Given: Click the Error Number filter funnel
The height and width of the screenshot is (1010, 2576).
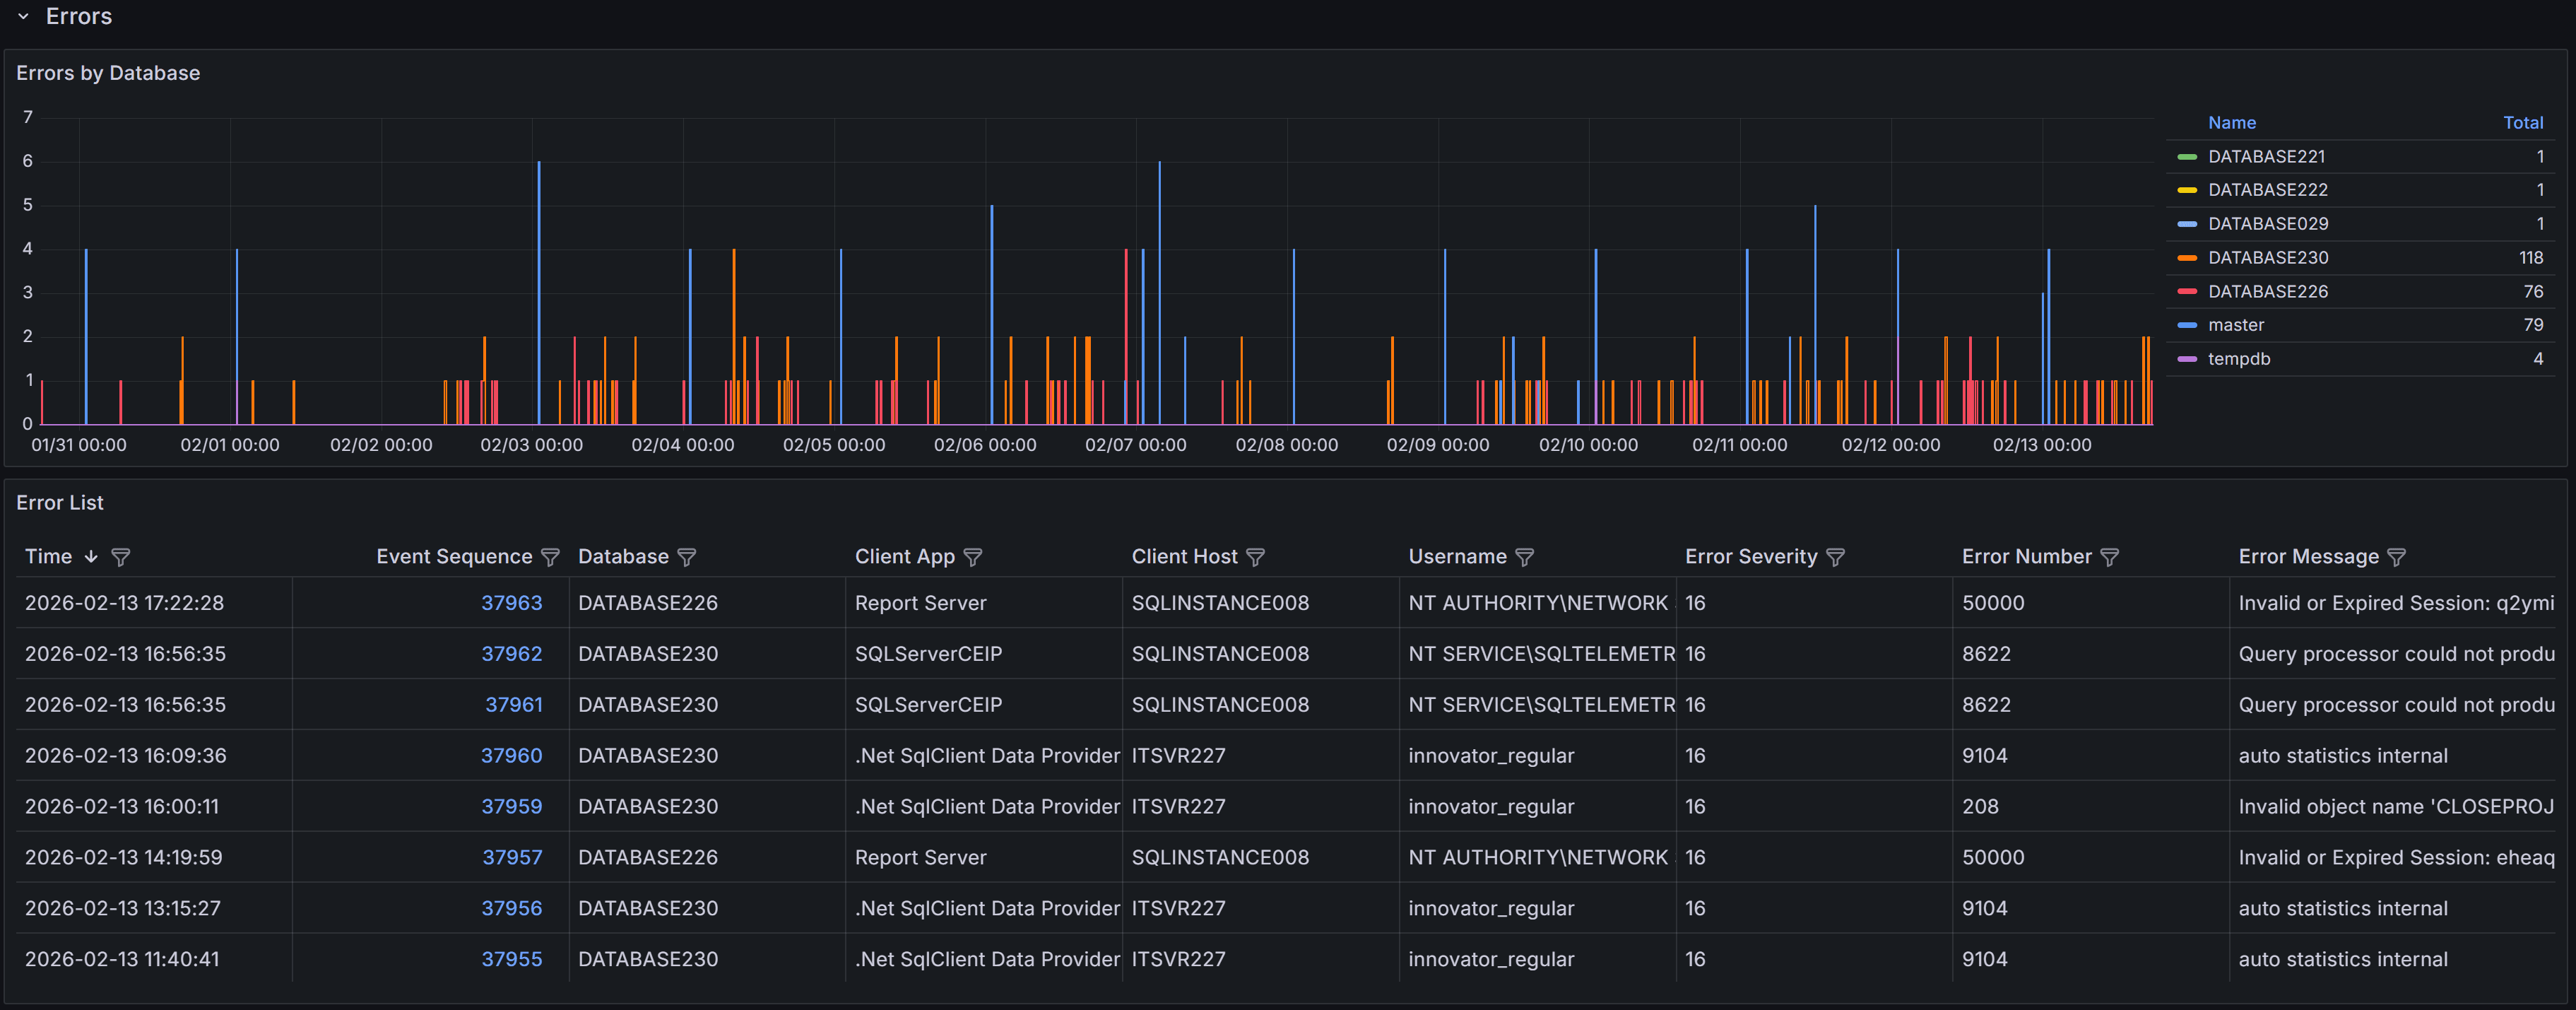Looking at the screenshot, I should 2110,557.
